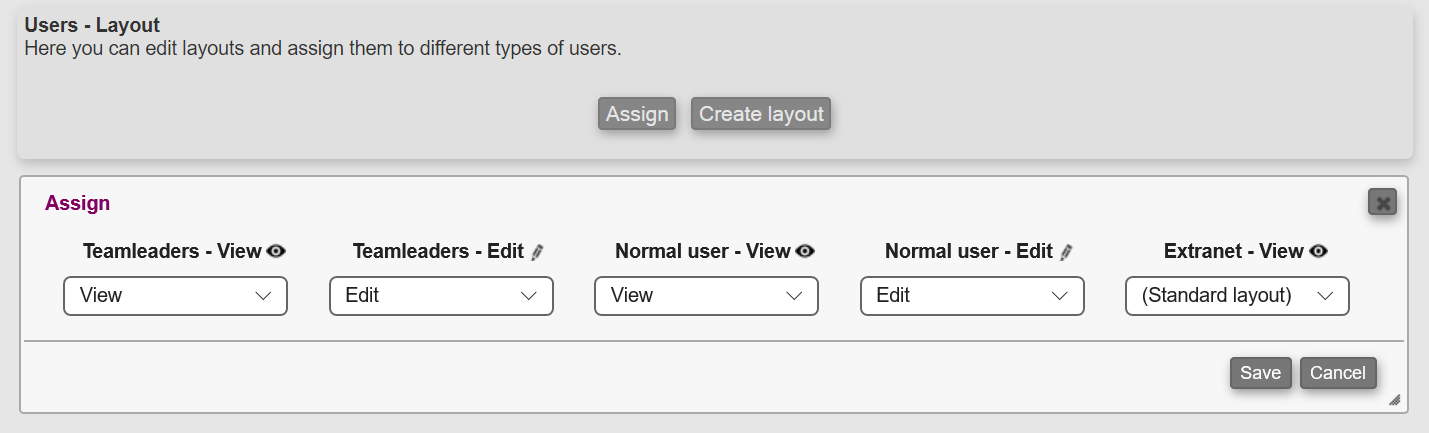Save the layout assignments
This screenshot has width=1429, height=433.
click(1260, 373)
